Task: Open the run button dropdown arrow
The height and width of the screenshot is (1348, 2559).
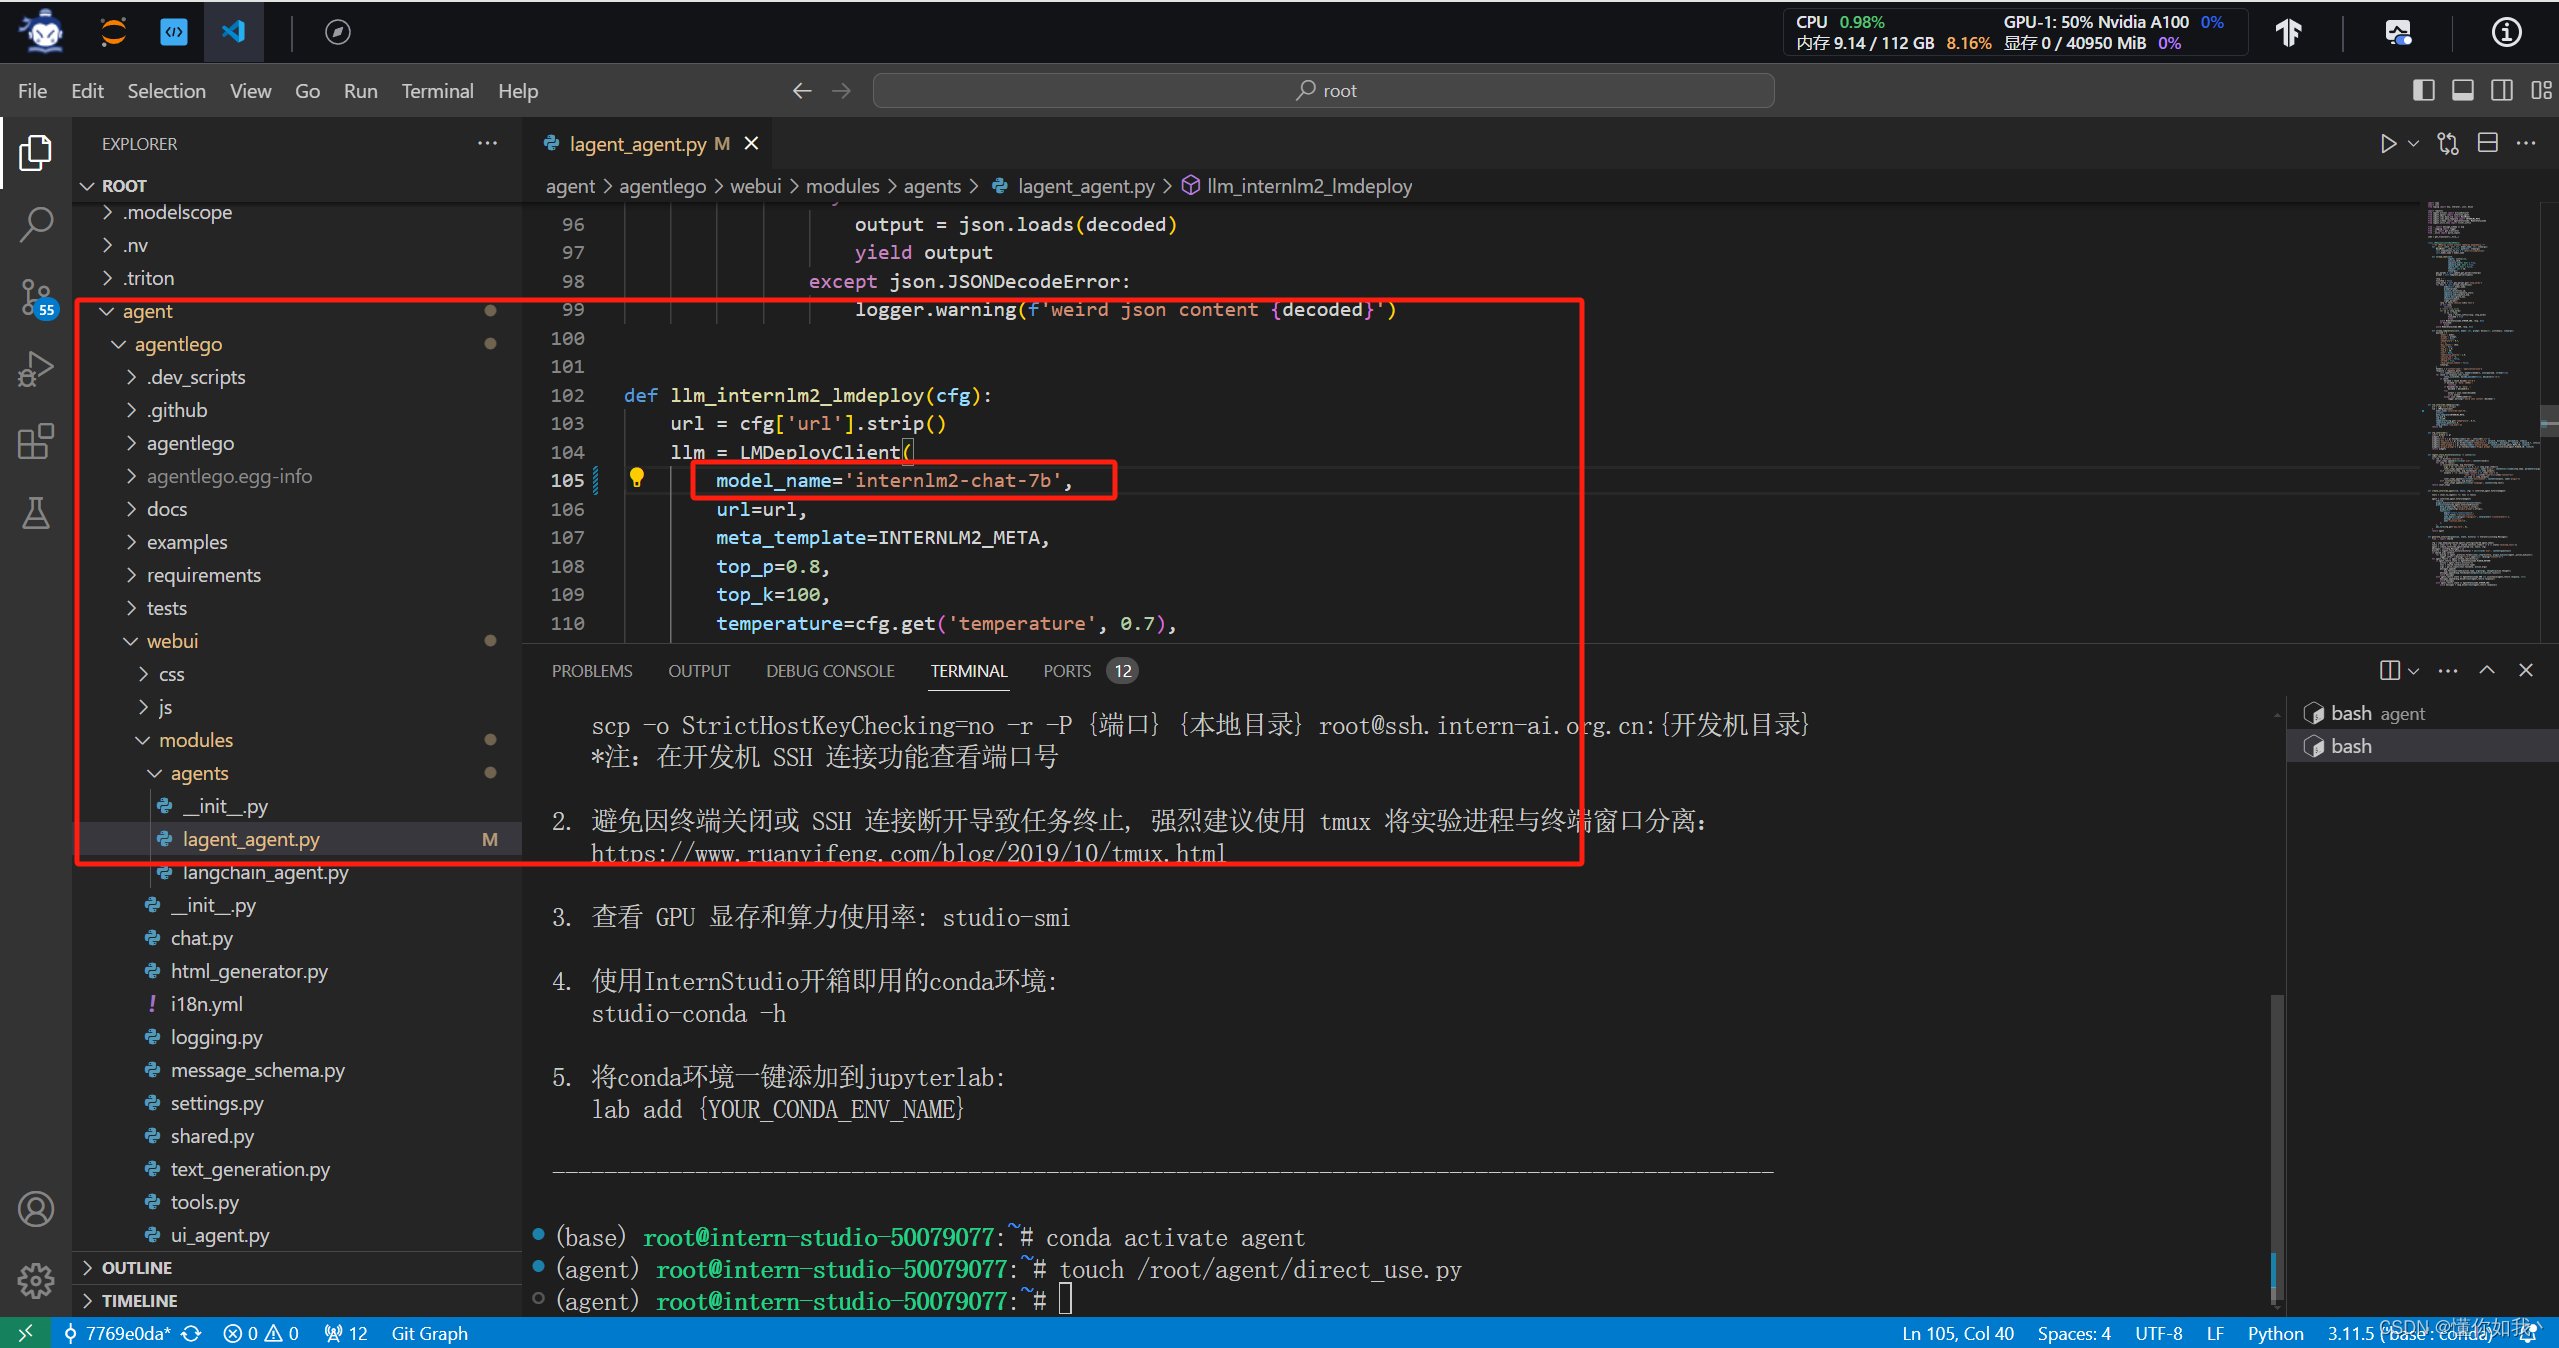Action: (x=2413, y=144)
